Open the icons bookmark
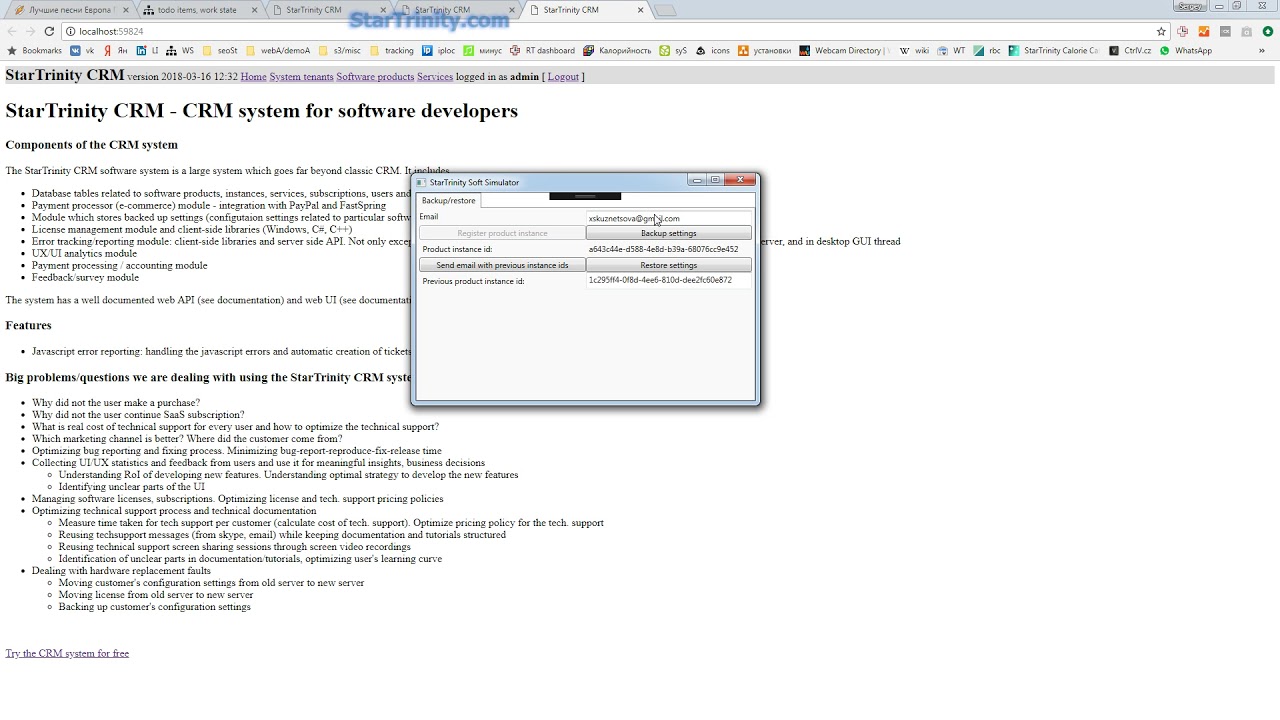The height and width of the screenshot is (720, 1280). coord(713,51)
